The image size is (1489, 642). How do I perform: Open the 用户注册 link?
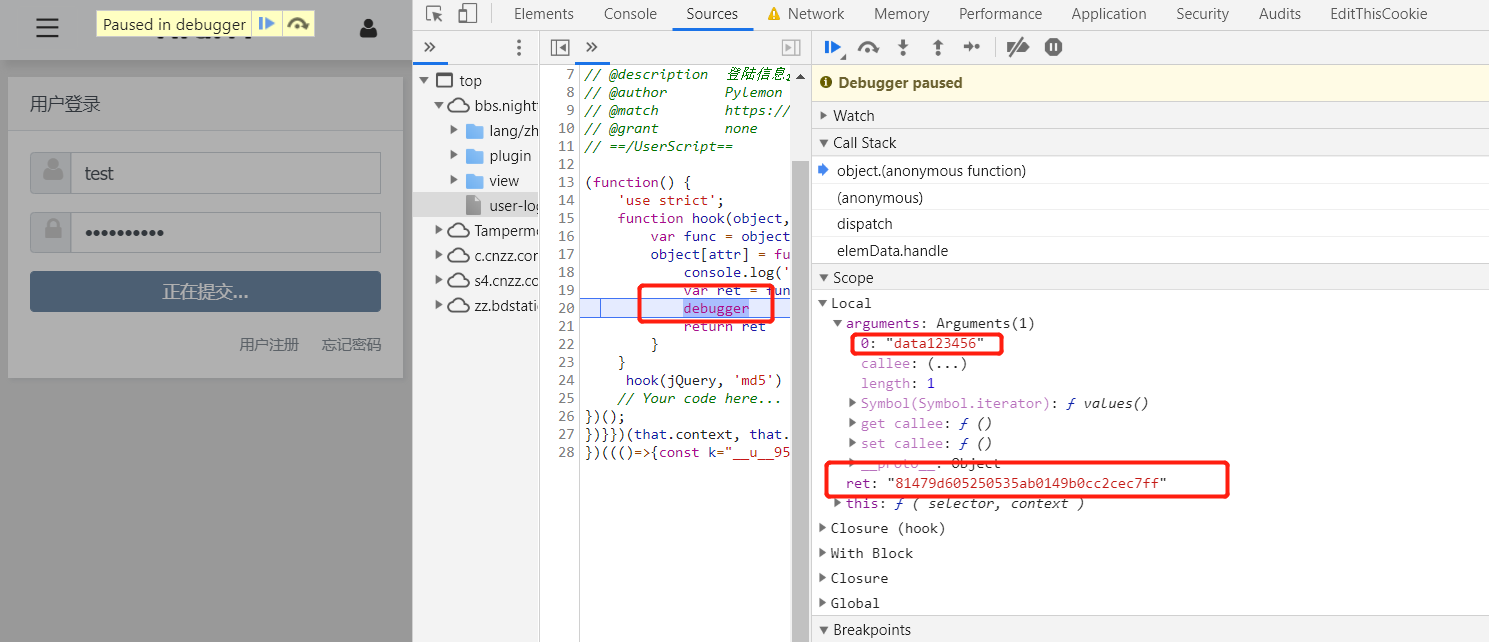(269, 345)
